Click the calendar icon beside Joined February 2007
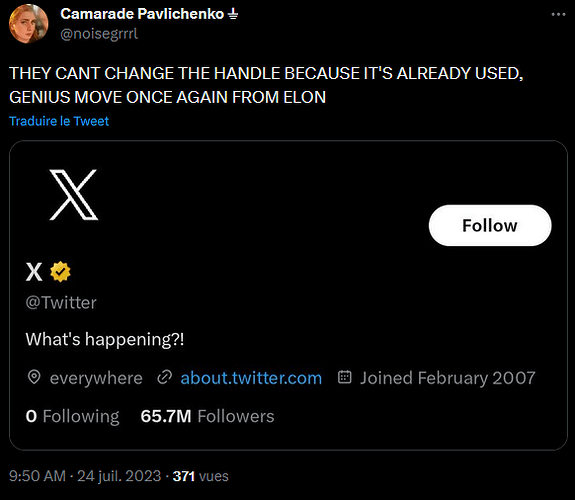575x500 pixels. coord(344,377)
